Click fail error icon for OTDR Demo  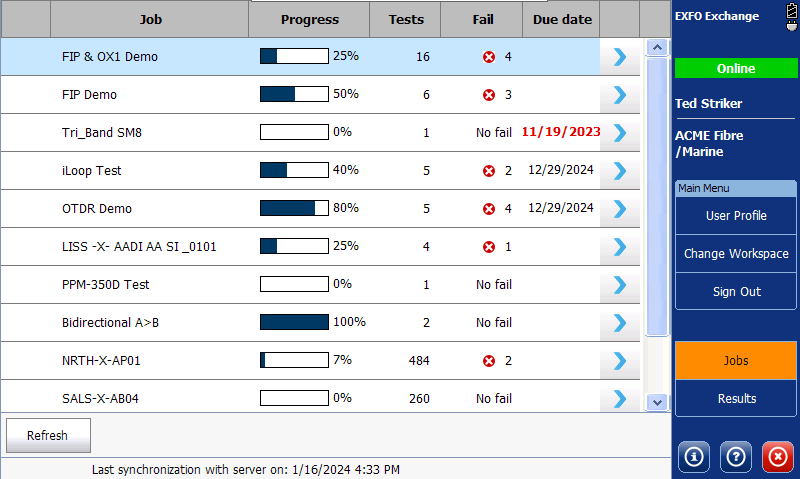pyautogui.click(x=489, y=209)
